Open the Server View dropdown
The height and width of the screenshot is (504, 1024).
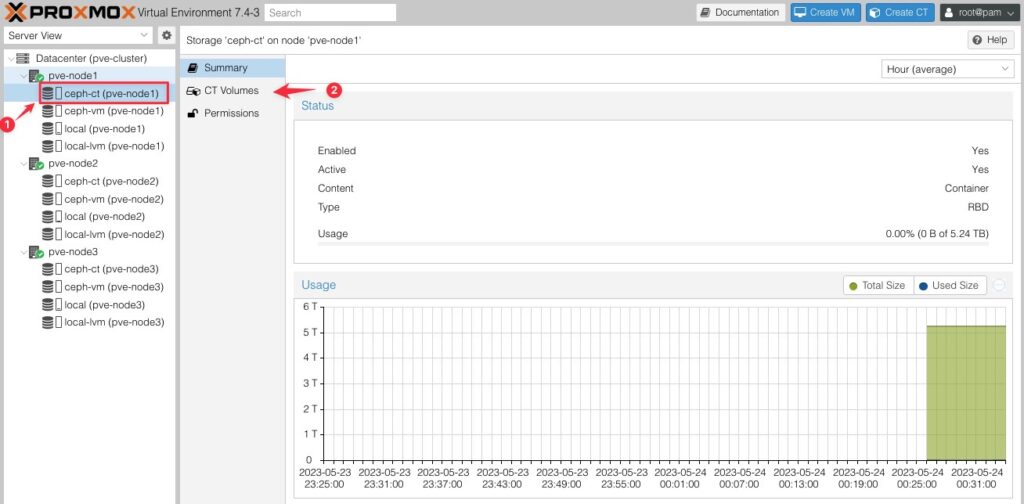144,35
